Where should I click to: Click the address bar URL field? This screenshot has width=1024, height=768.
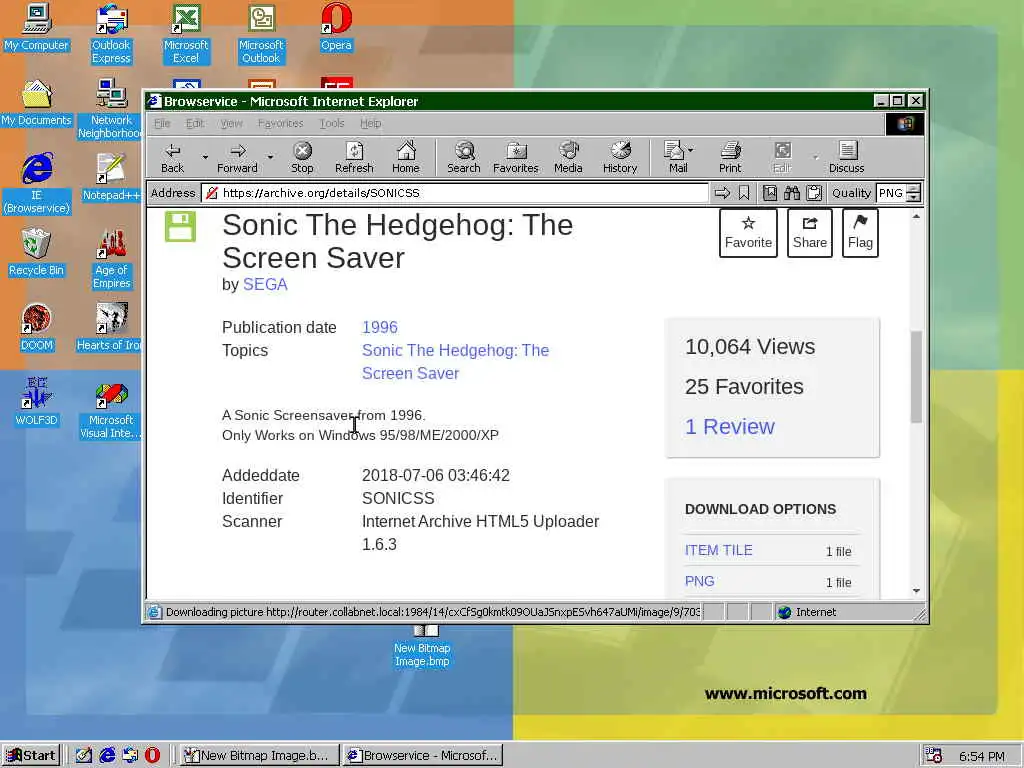[x=455, y=193]
